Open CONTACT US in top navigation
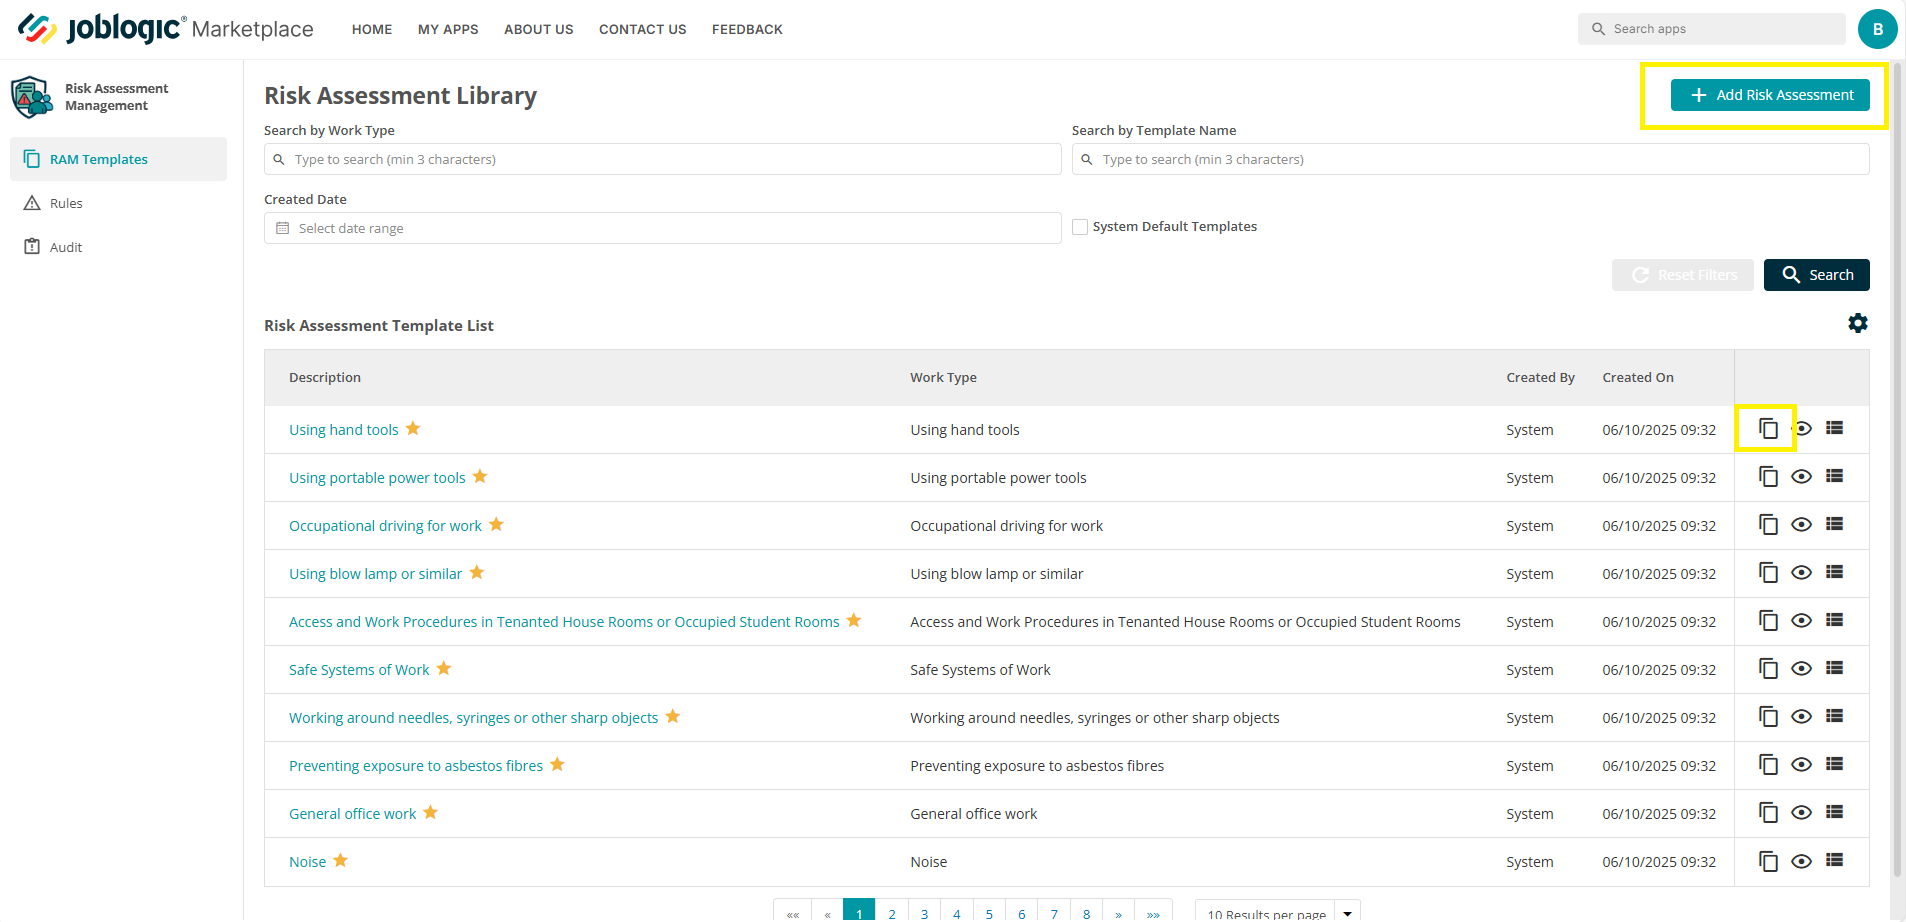 [x=643, y=29]
